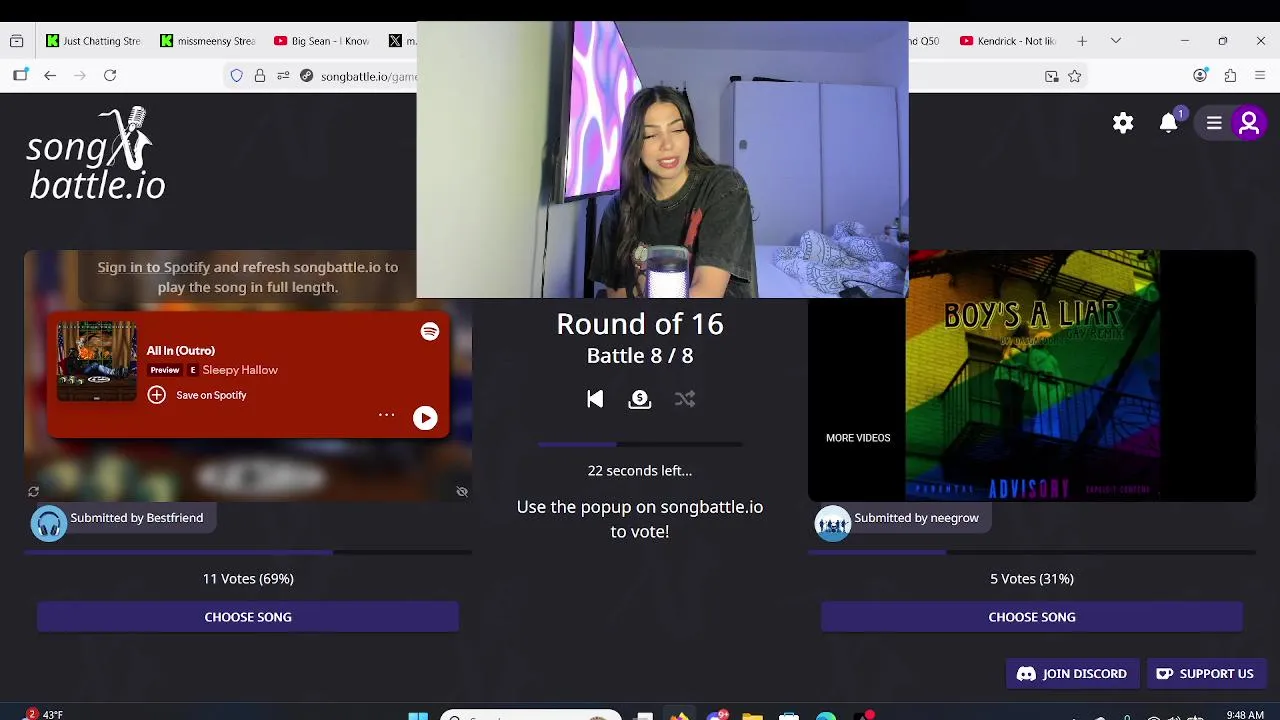Viewport: 1280px width, 720px height.
Task: Click neegrow's submitter avatar
Action: tap(832, 523)
